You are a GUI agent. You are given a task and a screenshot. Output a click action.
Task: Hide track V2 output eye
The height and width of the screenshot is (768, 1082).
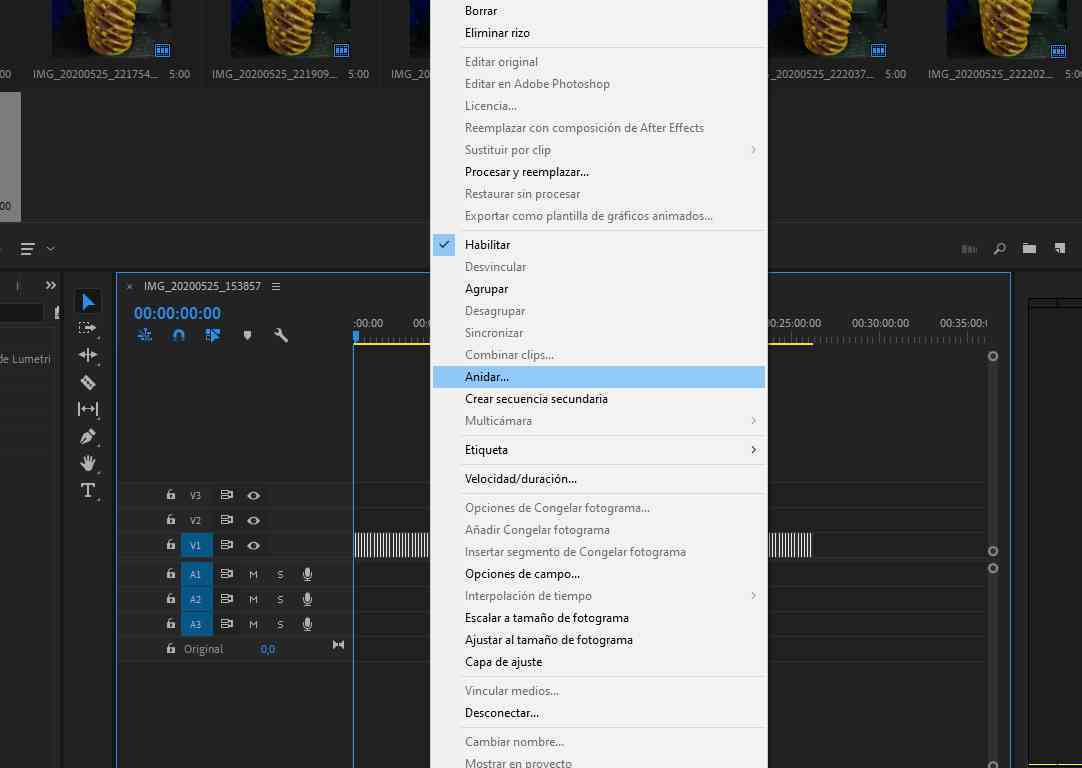click(x=253, y=520)
